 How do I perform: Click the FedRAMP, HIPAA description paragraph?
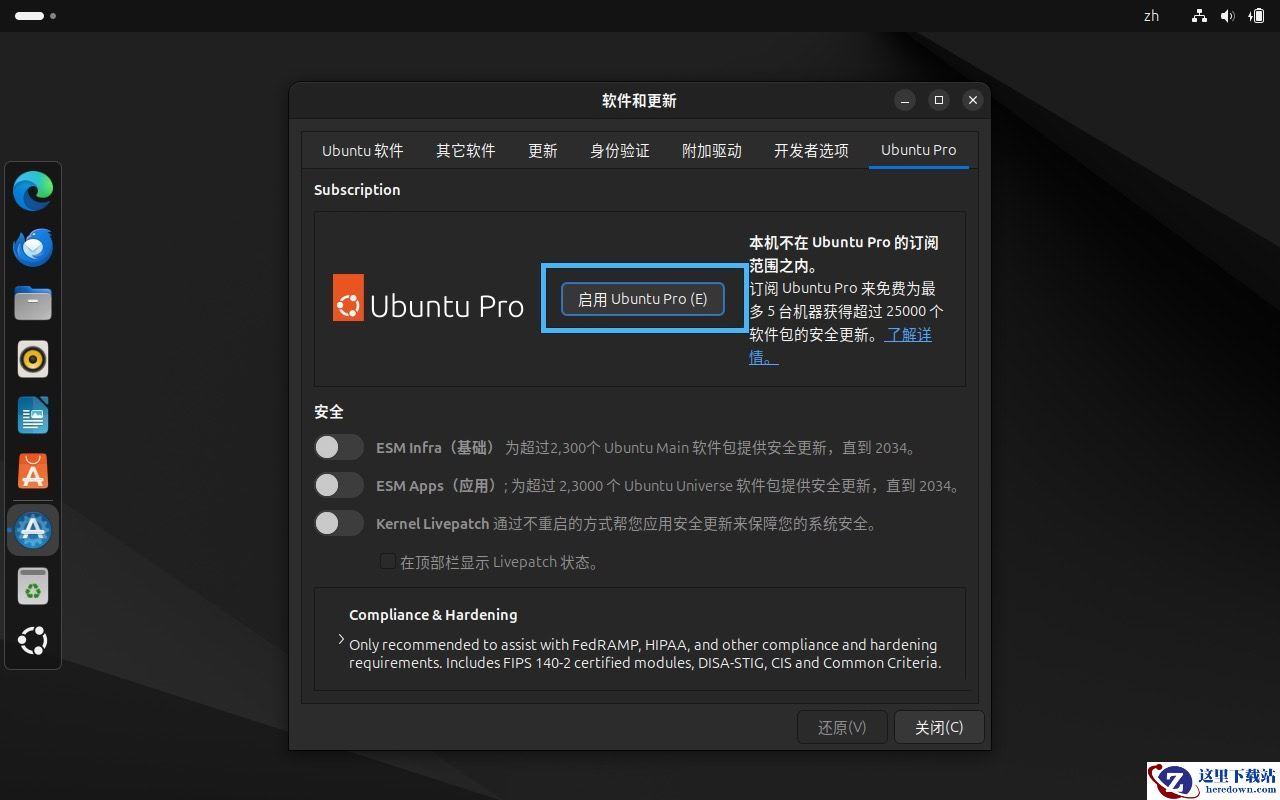tap(645, 654)
